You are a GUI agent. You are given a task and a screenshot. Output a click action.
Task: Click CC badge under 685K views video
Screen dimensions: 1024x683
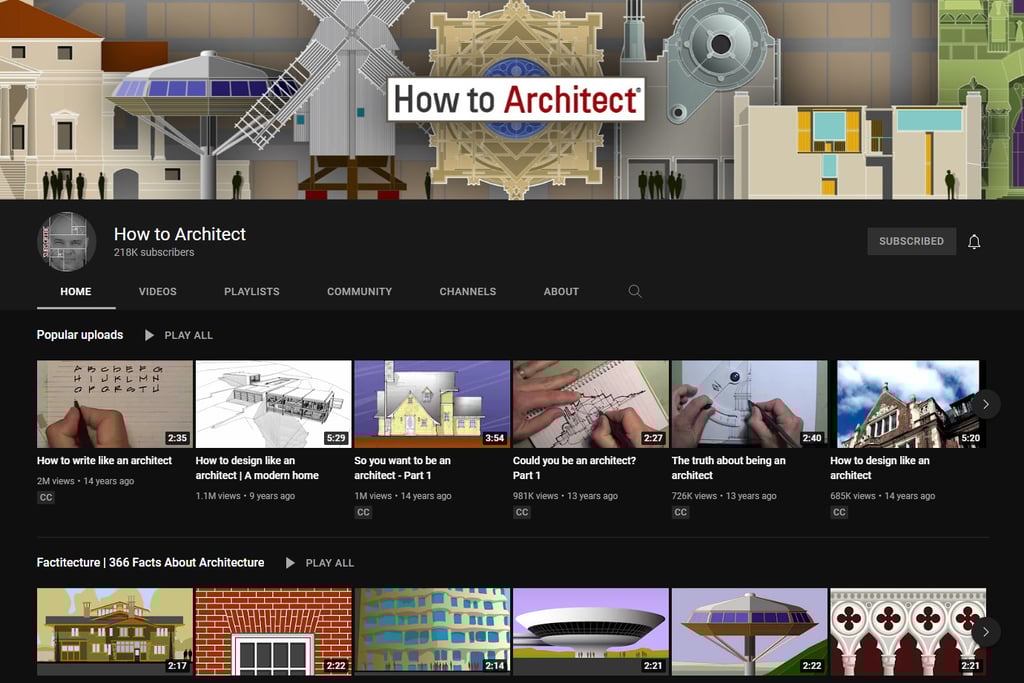[x=839, y=513]
